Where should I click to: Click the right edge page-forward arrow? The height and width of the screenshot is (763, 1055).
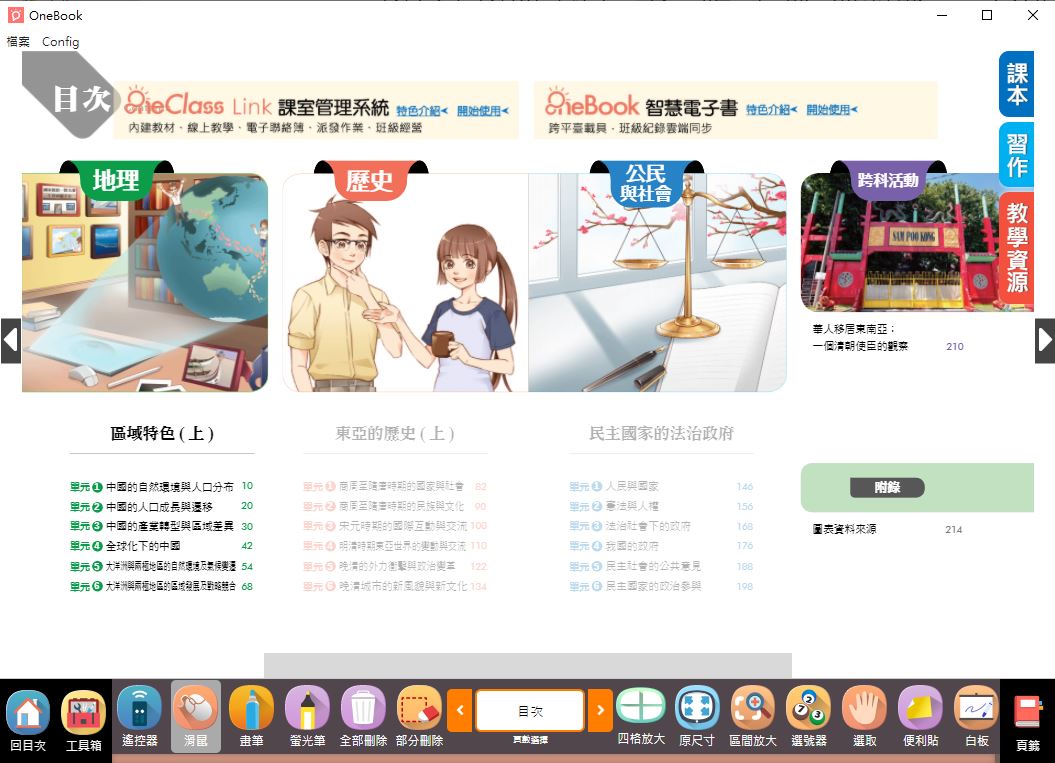point(1045,340)
